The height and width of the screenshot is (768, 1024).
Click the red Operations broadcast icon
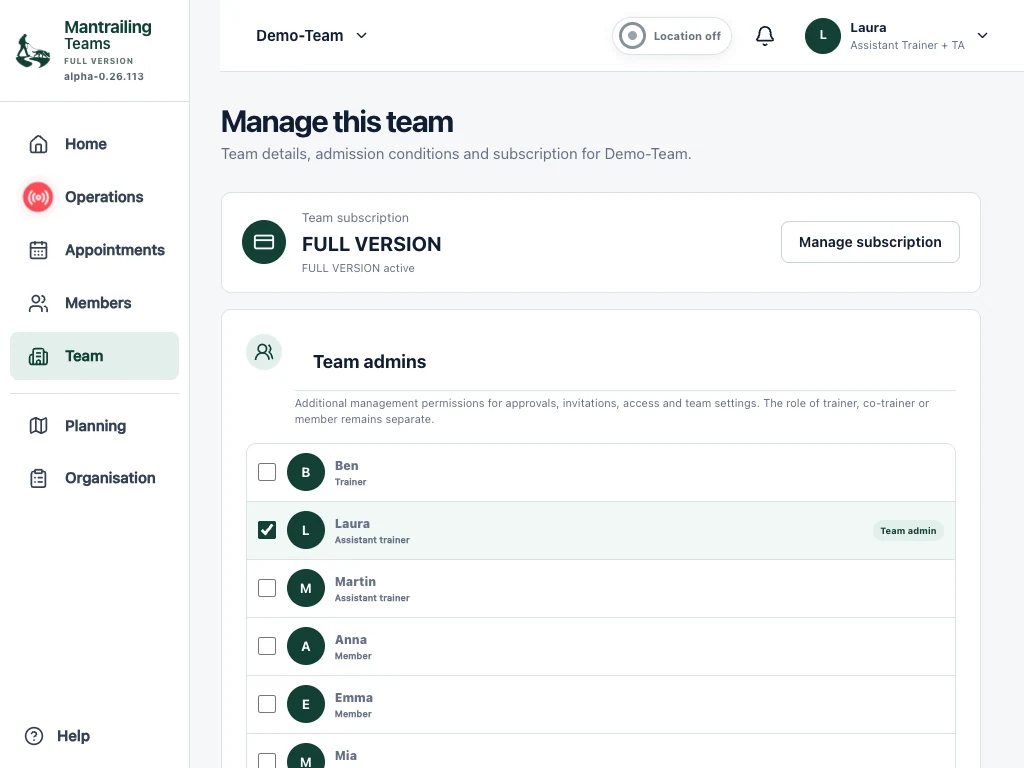(38, 197)
